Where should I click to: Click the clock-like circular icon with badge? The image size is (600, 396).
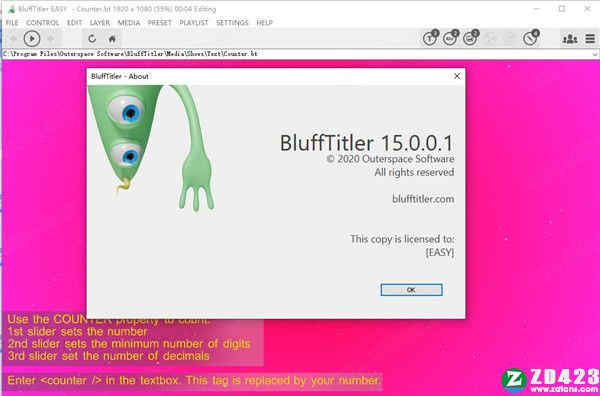531,38
